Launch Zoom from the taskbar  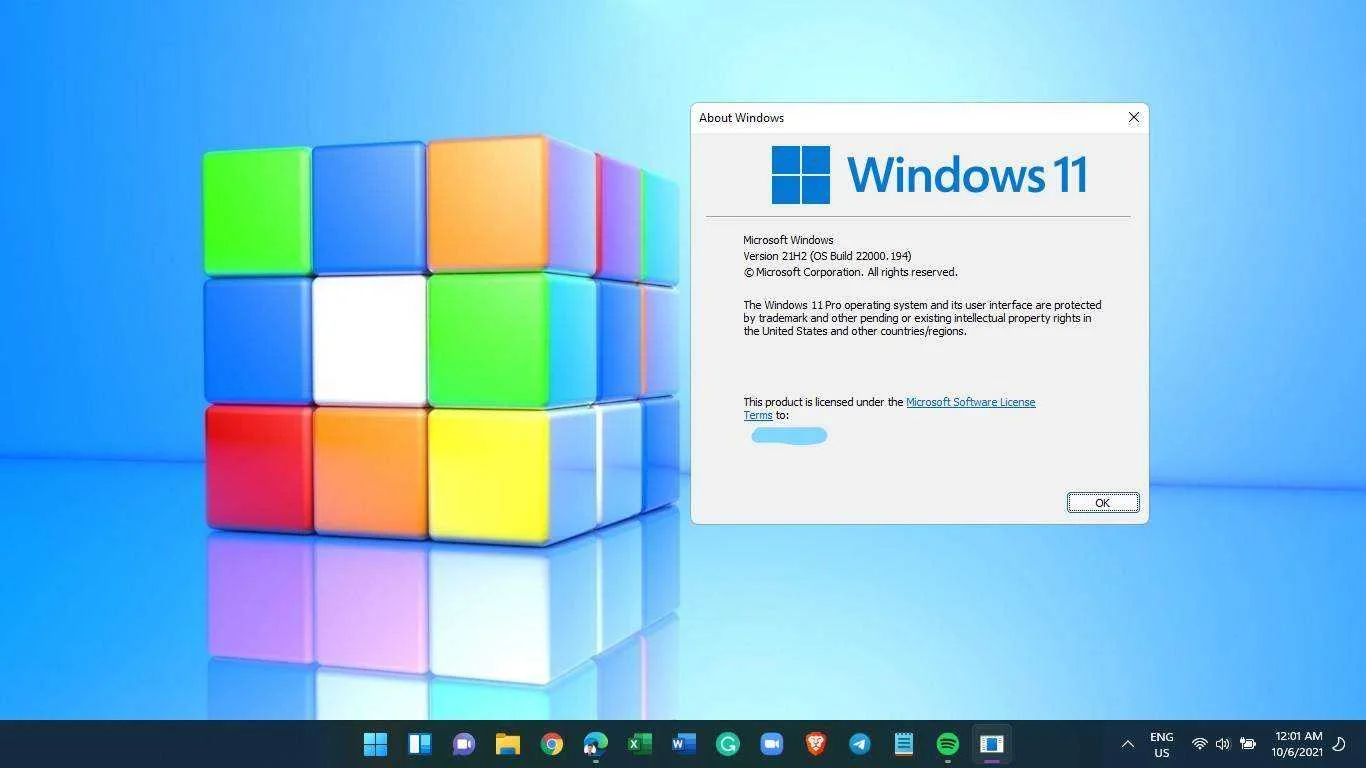(x=771, y=744)
